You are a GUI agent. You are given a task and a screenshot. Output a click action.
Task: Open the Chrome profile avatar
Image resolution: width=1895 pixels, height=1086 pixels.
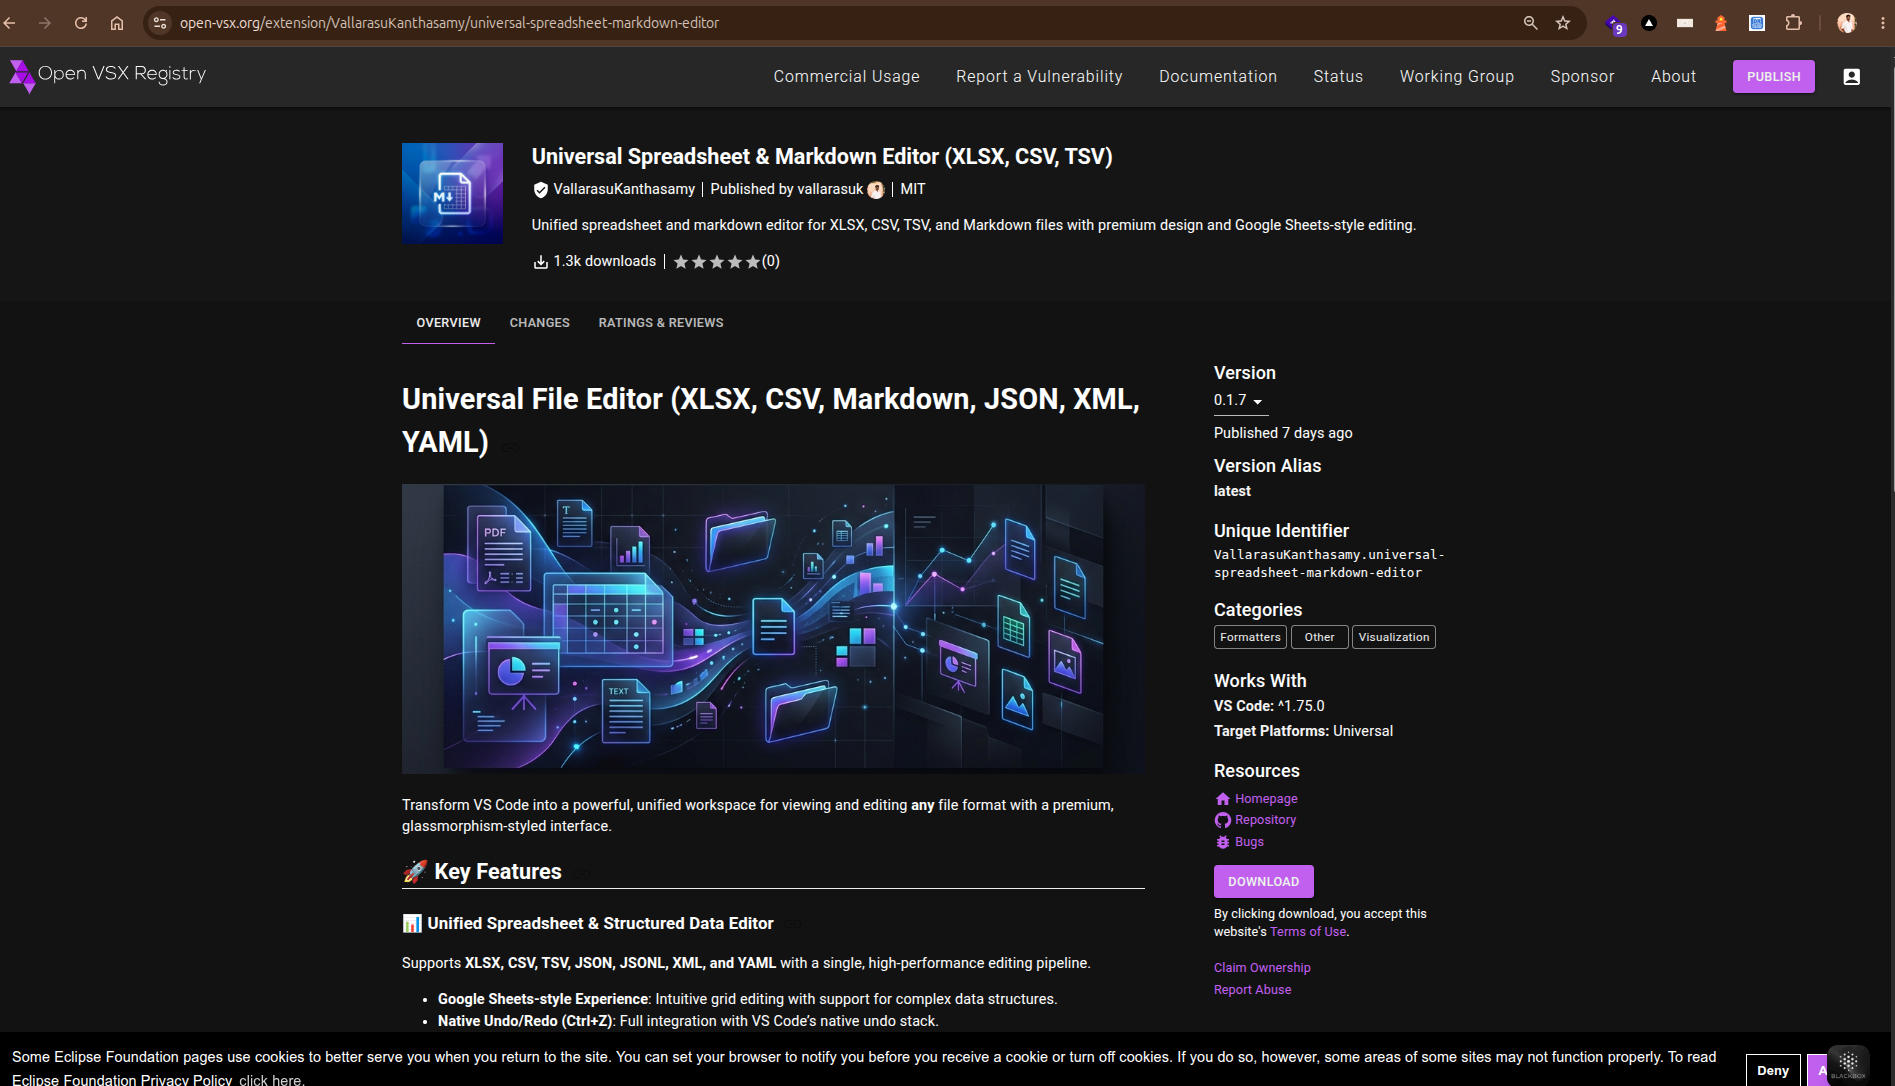[x=1847, y=23]
